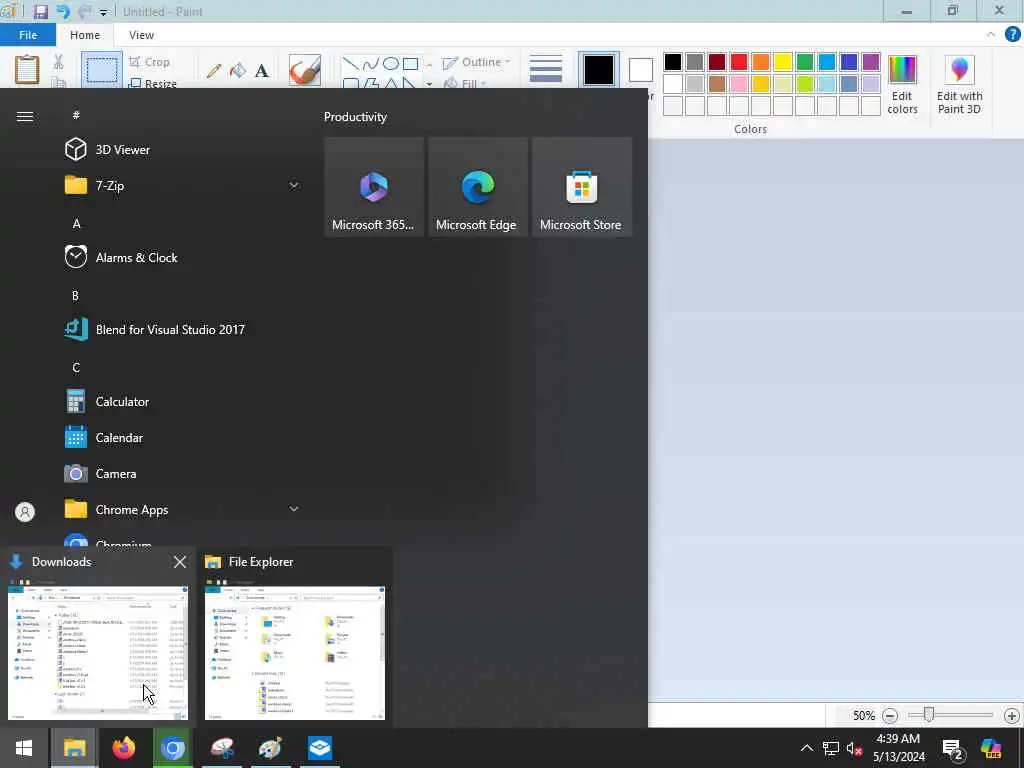
Task: Click Edit with Paint 3D
Action: tap(959, 85)
